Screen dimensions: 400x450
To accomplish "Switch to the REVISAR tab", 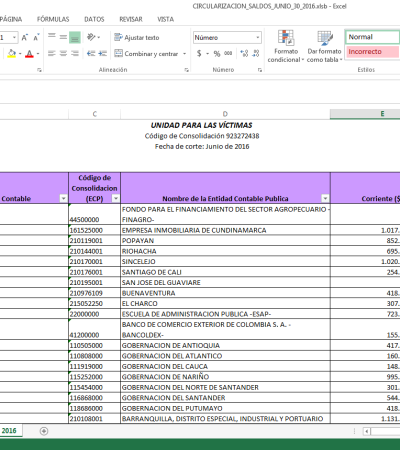I will (x=131, y=19).
